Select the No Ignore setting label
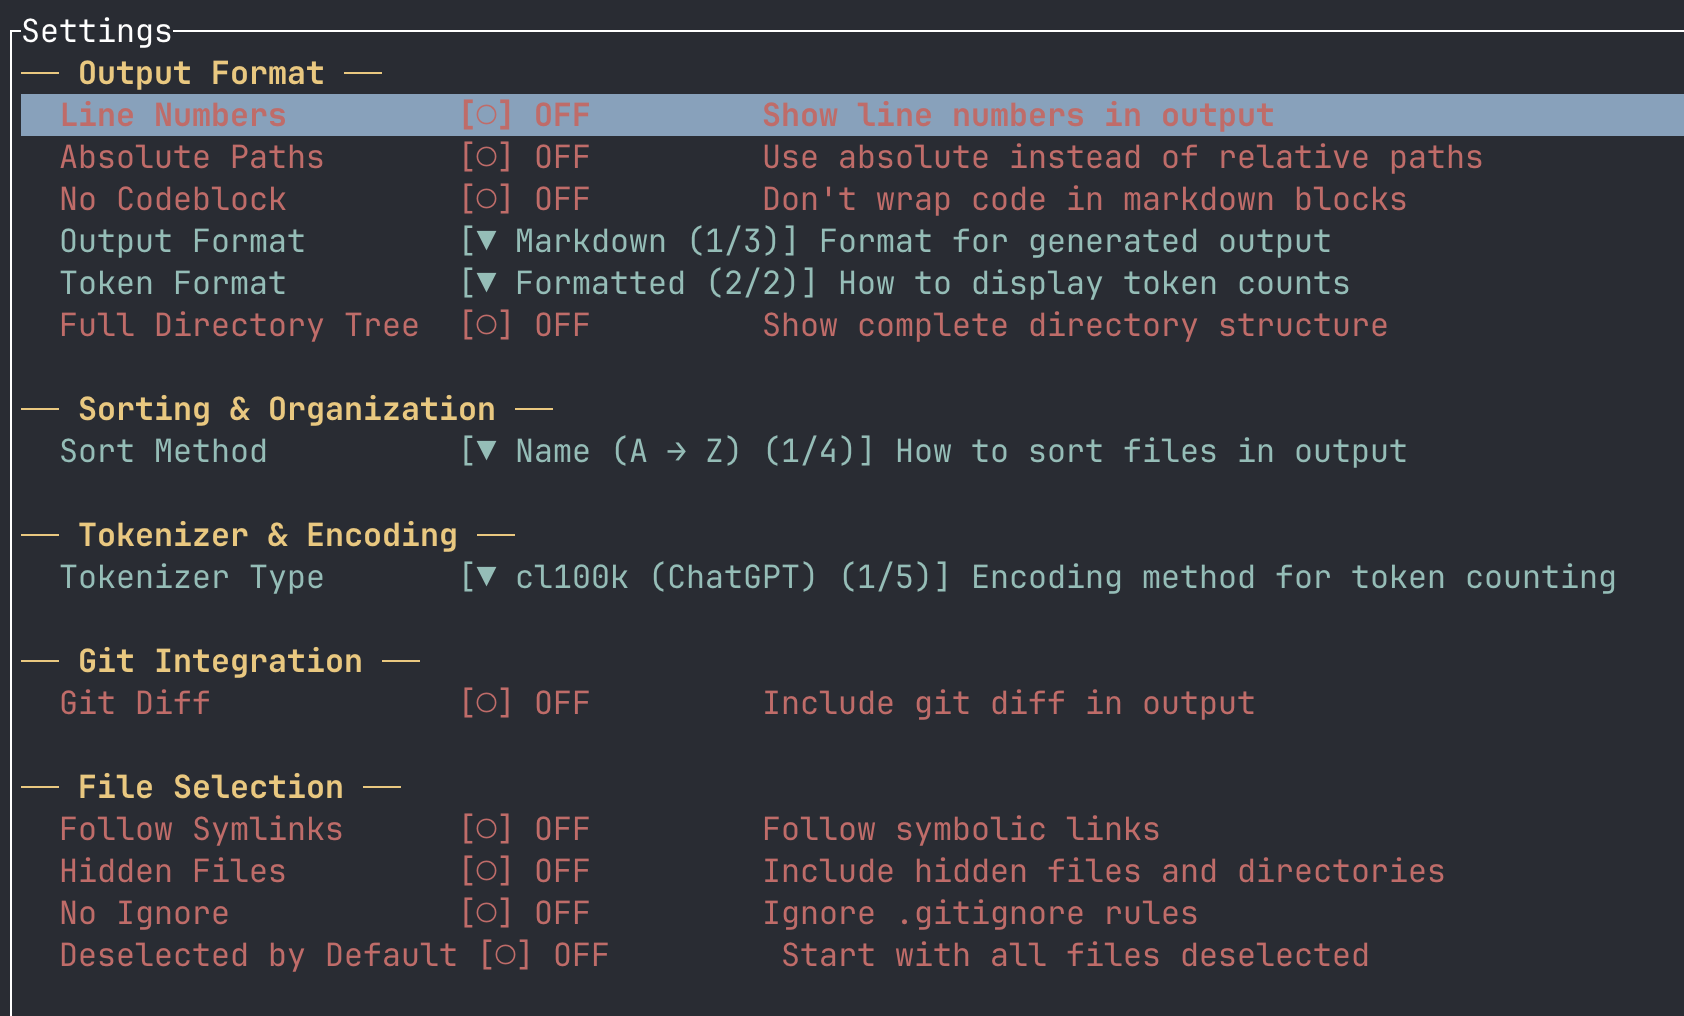The image size is (1684, 1016). point(145,913)
